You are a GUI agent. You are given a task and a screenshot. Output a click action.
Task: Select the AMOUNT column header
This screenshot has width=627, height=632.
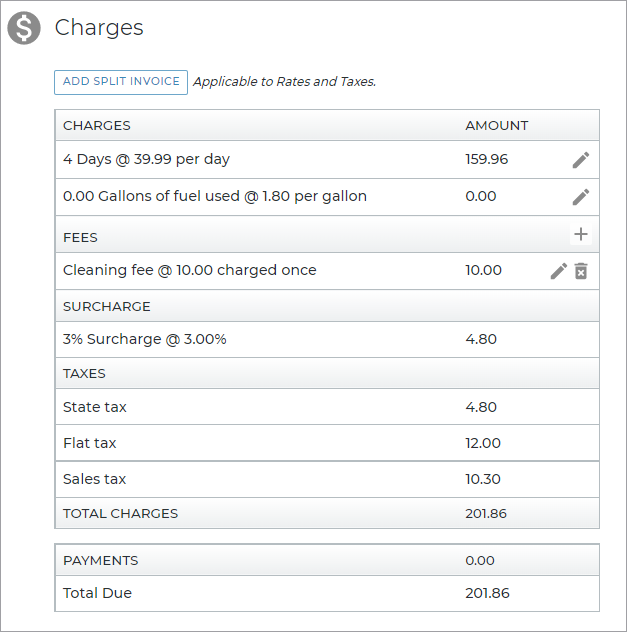[x=496, y=126]
